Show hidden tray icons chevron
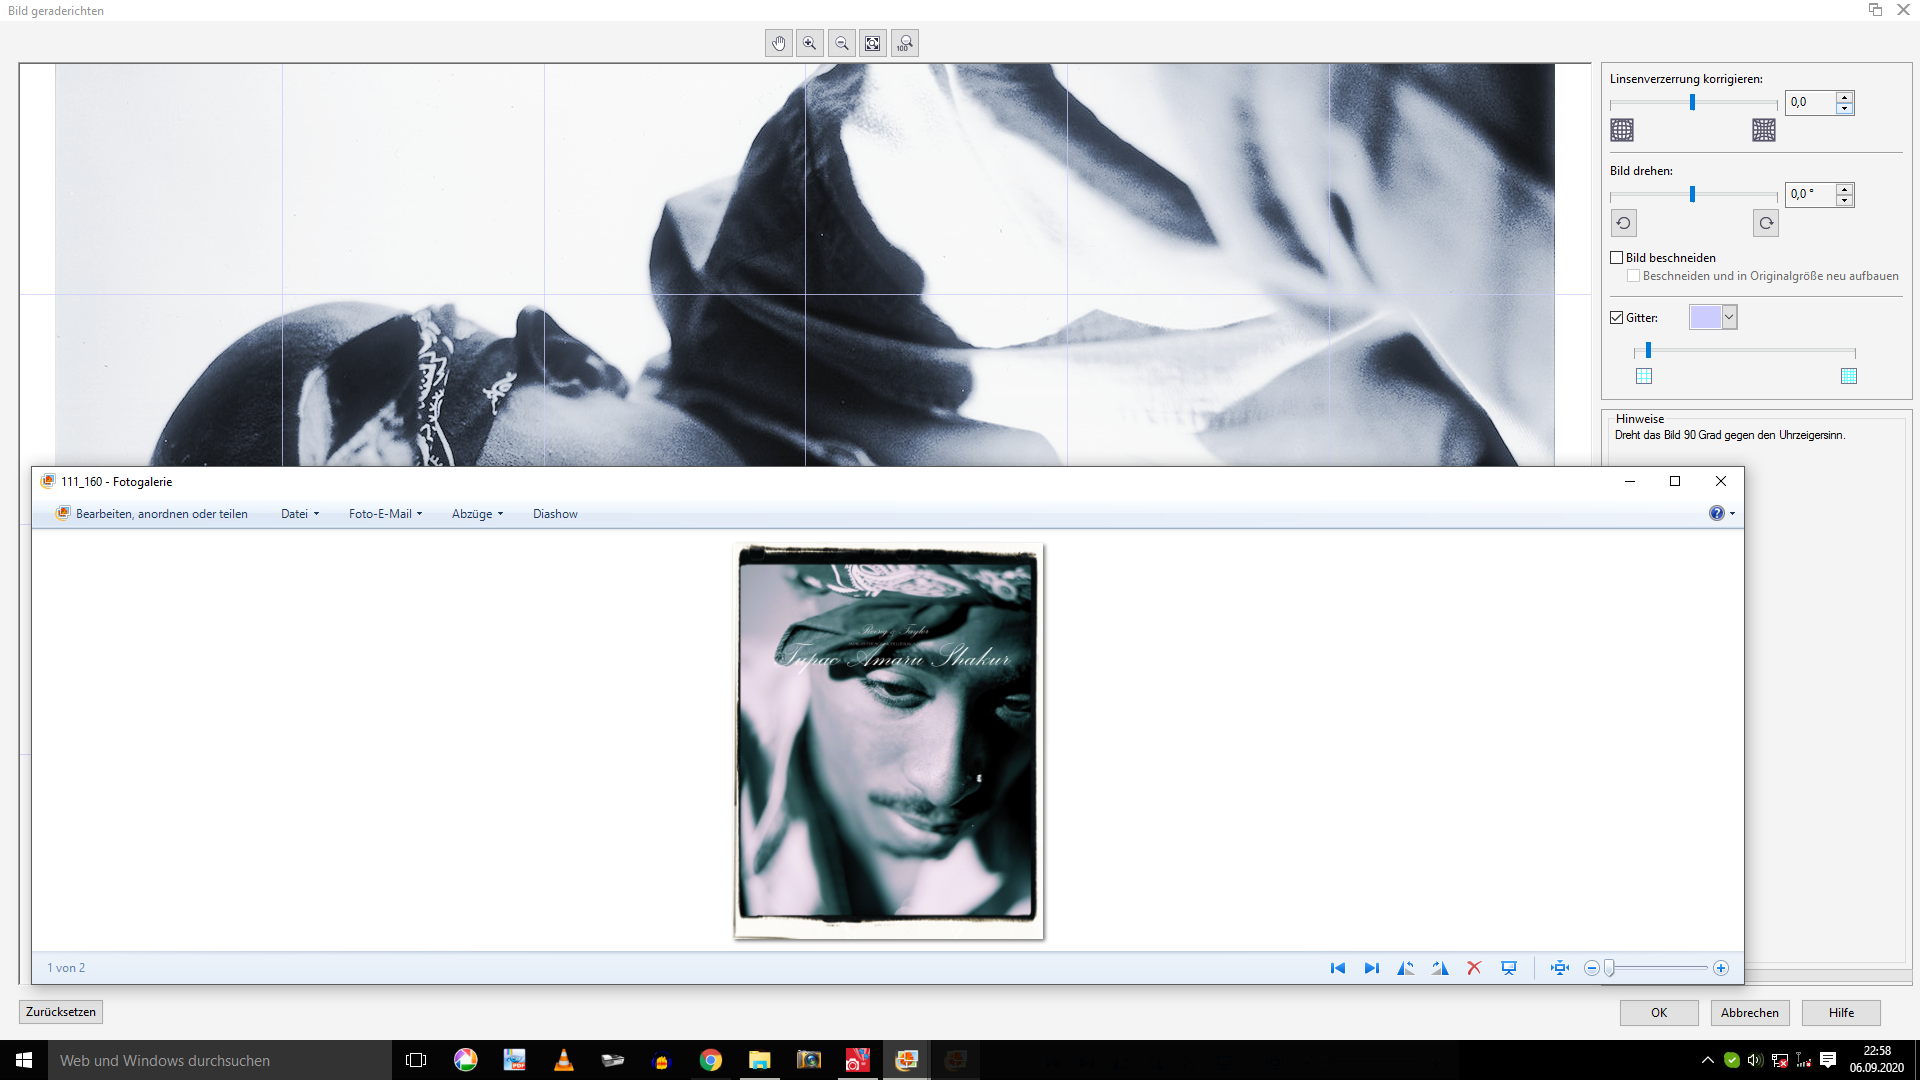The height and width of the screenshot is (1080, 1920). [1707, 1060]
